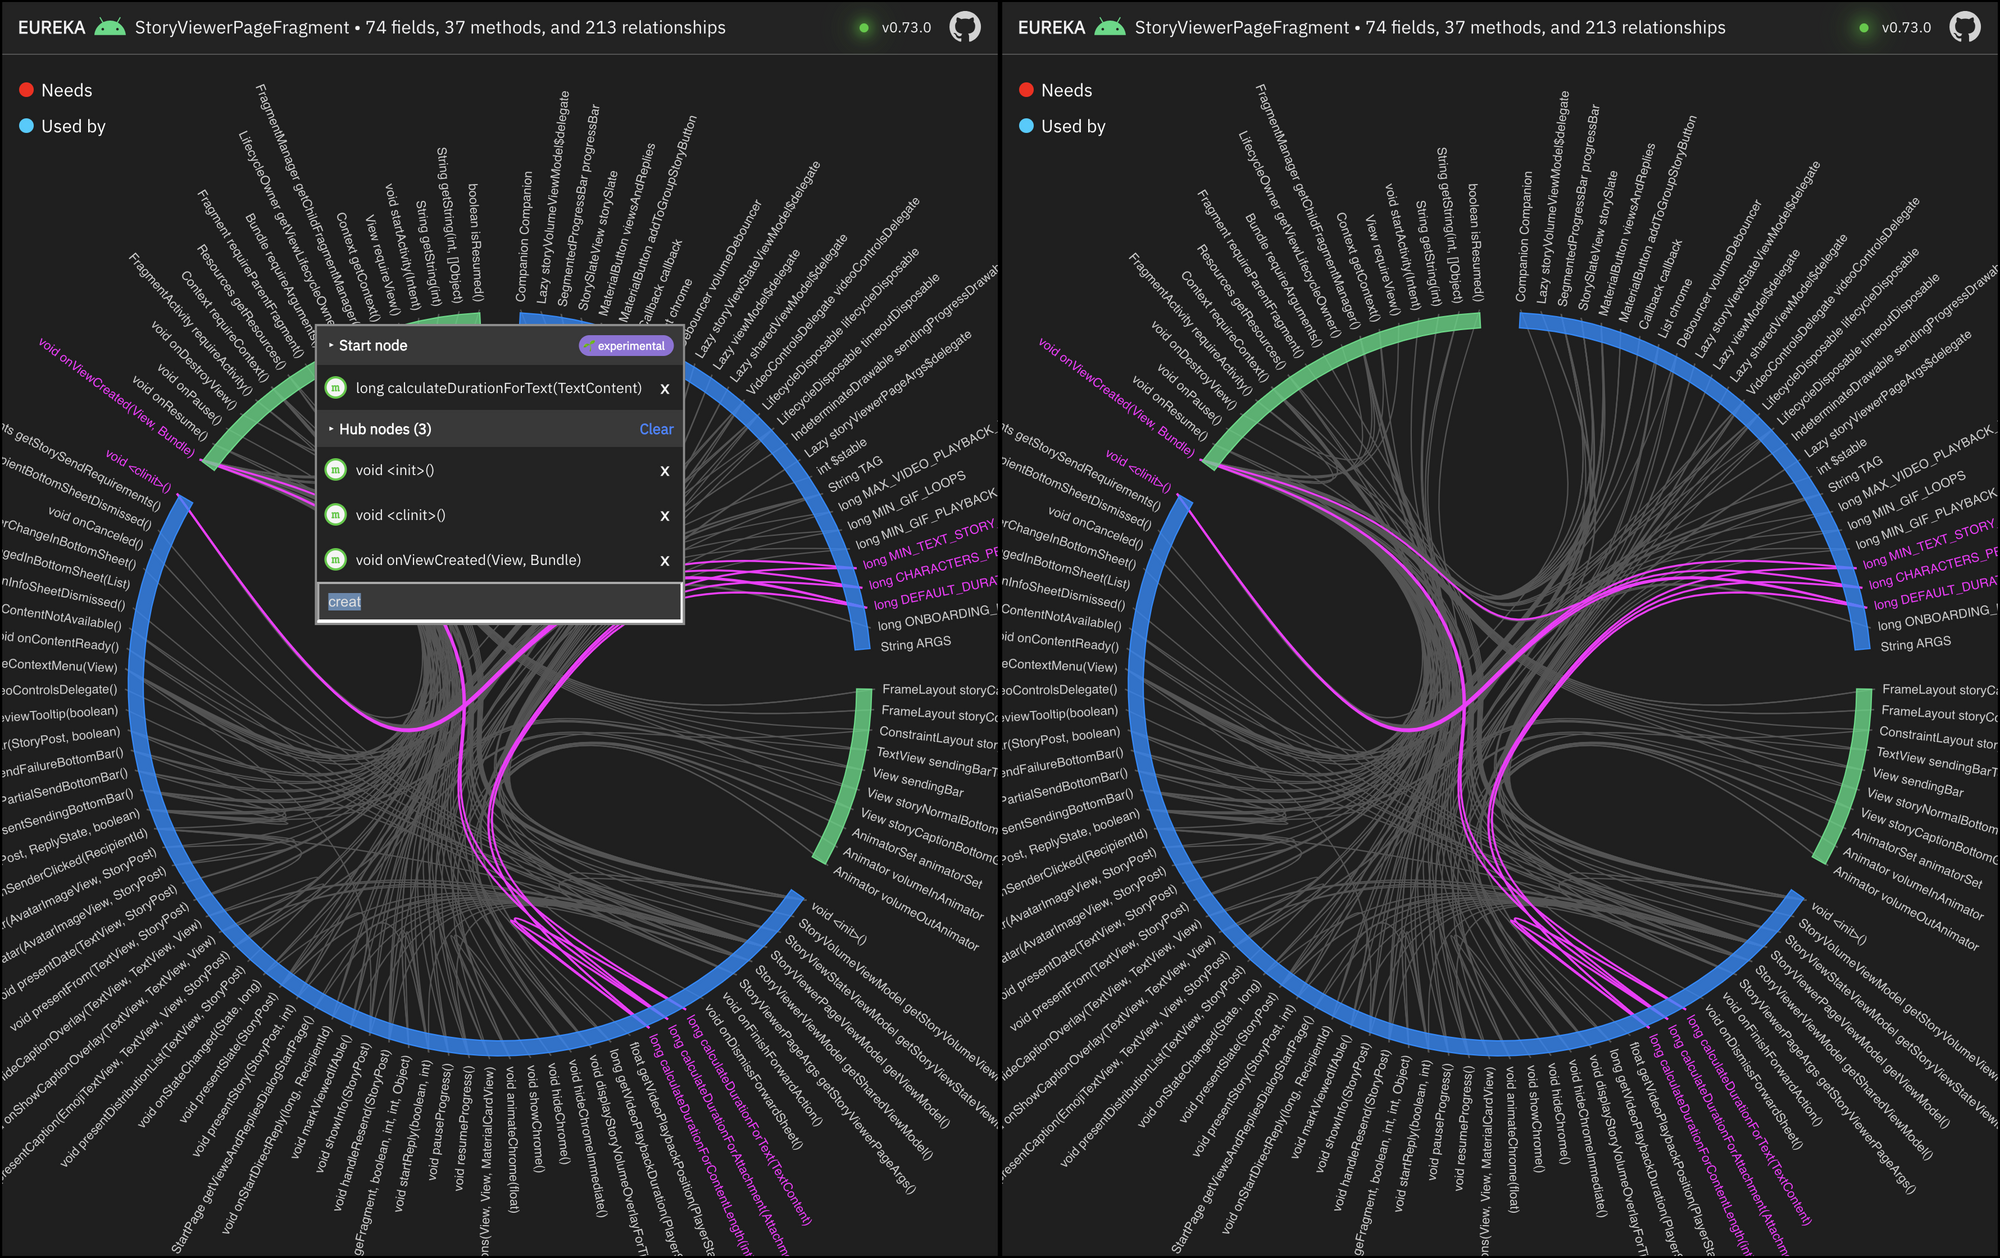The height and width of the screenshot is (1258, 2000).
Task: Click the StoryViewerPageFragment title in the header
Action: 242,27
